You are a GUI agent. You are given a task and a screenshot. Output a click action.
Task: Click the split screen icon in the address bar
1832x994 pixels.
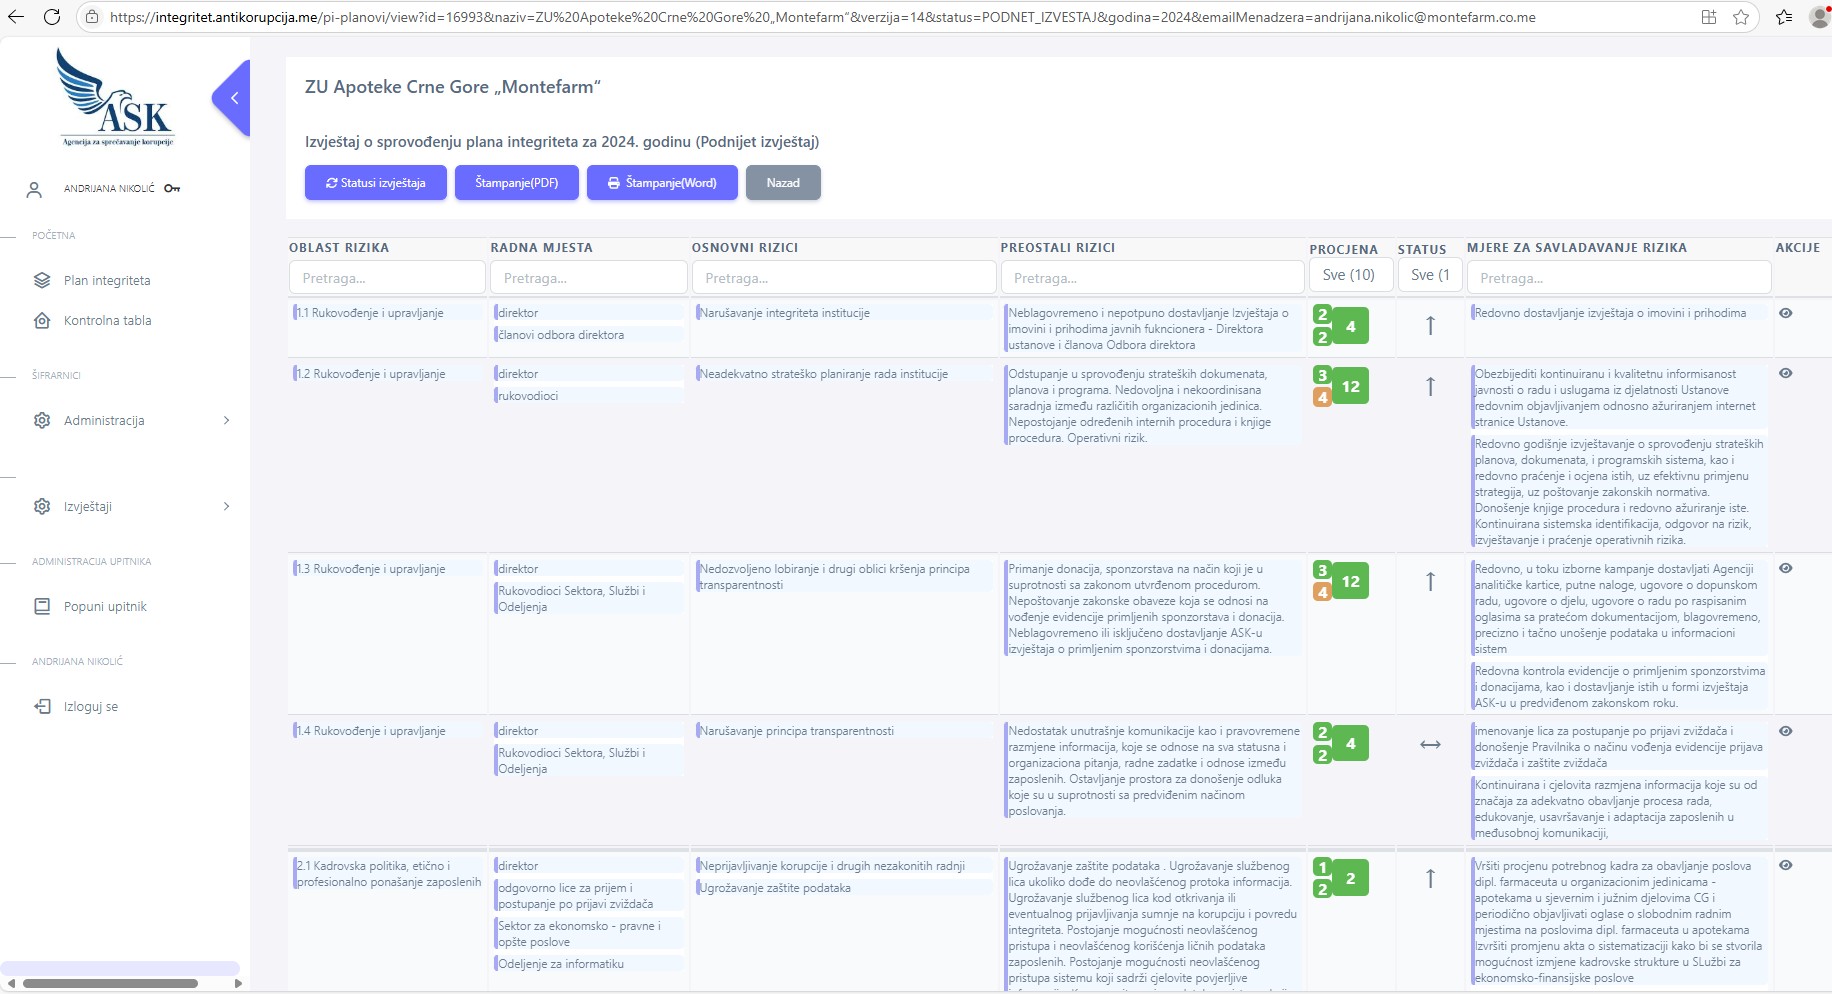click(x=1709, y=17)
